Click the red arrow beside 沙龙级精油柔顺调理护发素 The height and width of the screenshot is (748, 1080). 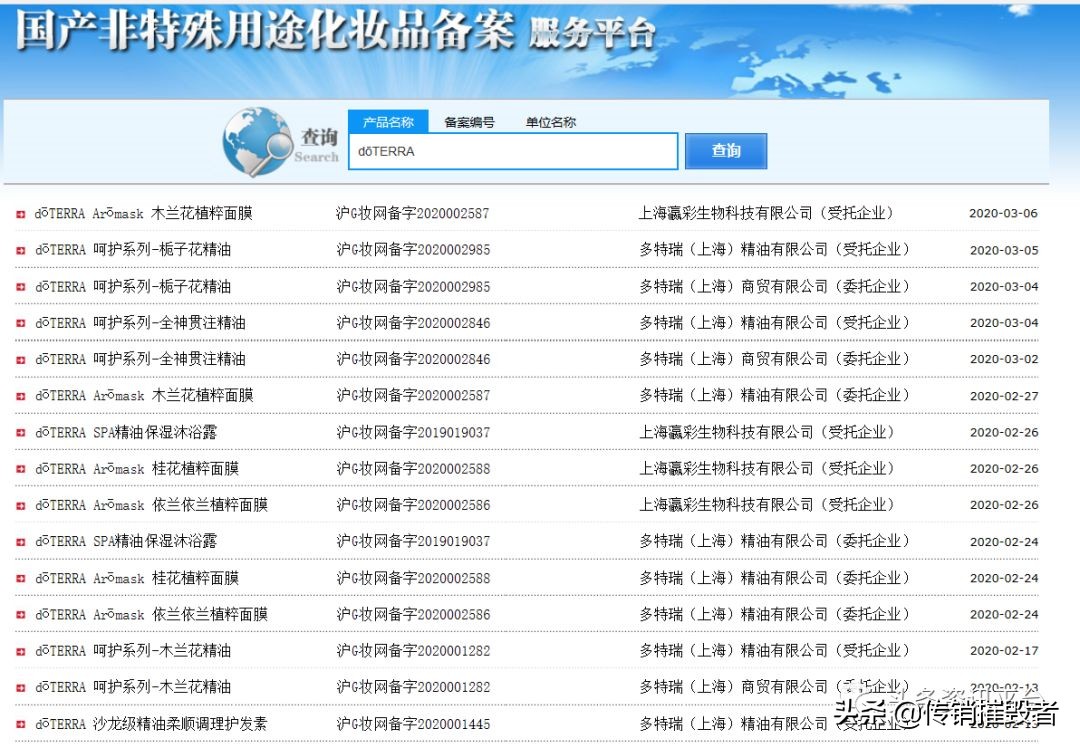pyautogui.click(x=21, y=724)
